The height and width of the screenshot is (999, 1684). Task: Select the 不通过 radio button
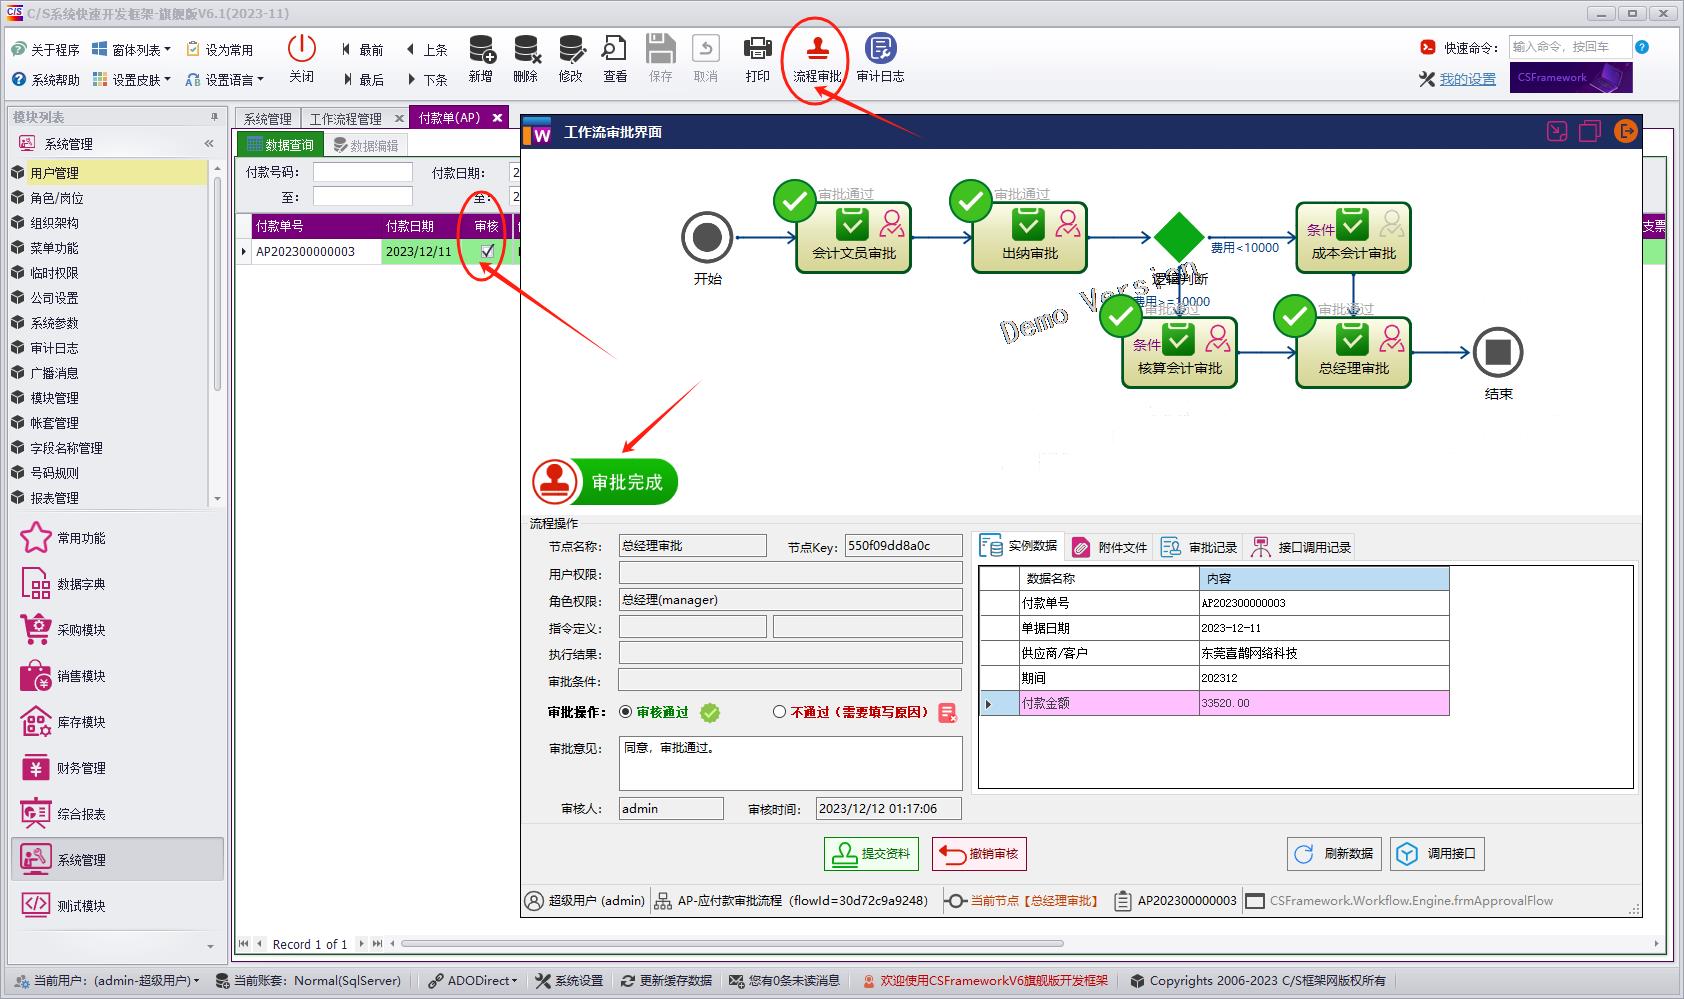[779, 712]
